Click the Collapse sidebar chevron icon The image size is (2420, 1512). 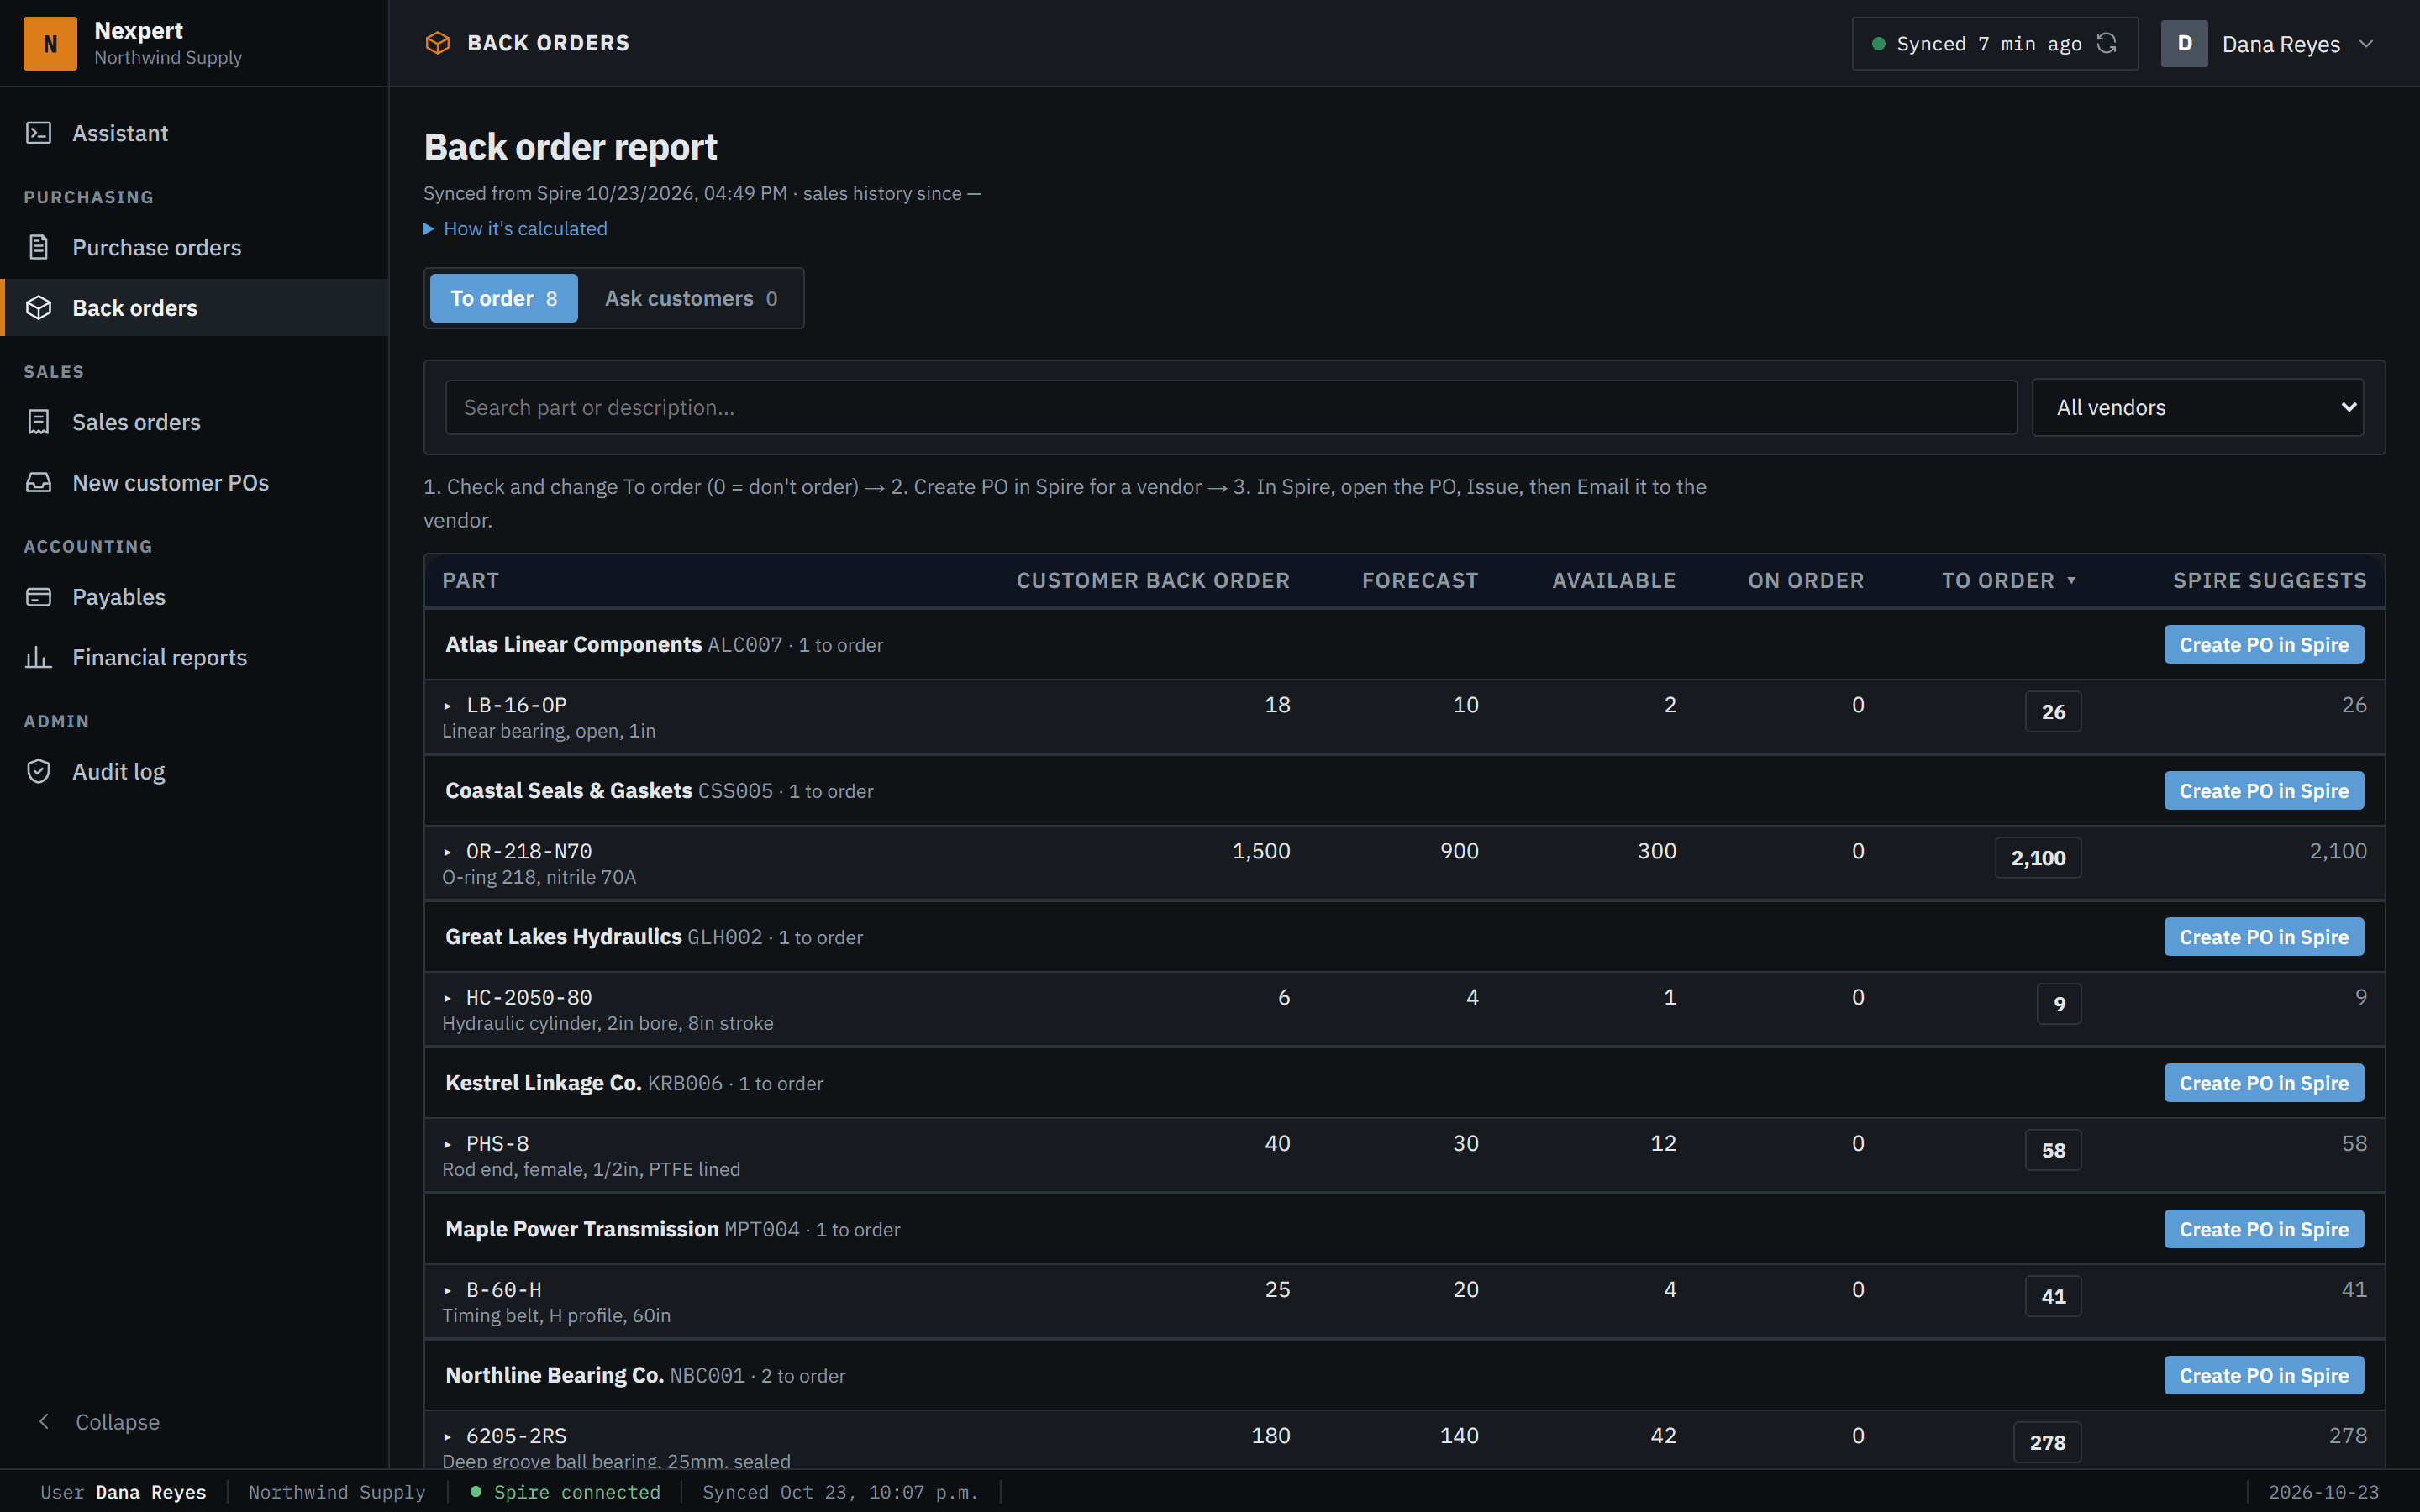point(44,1421)
